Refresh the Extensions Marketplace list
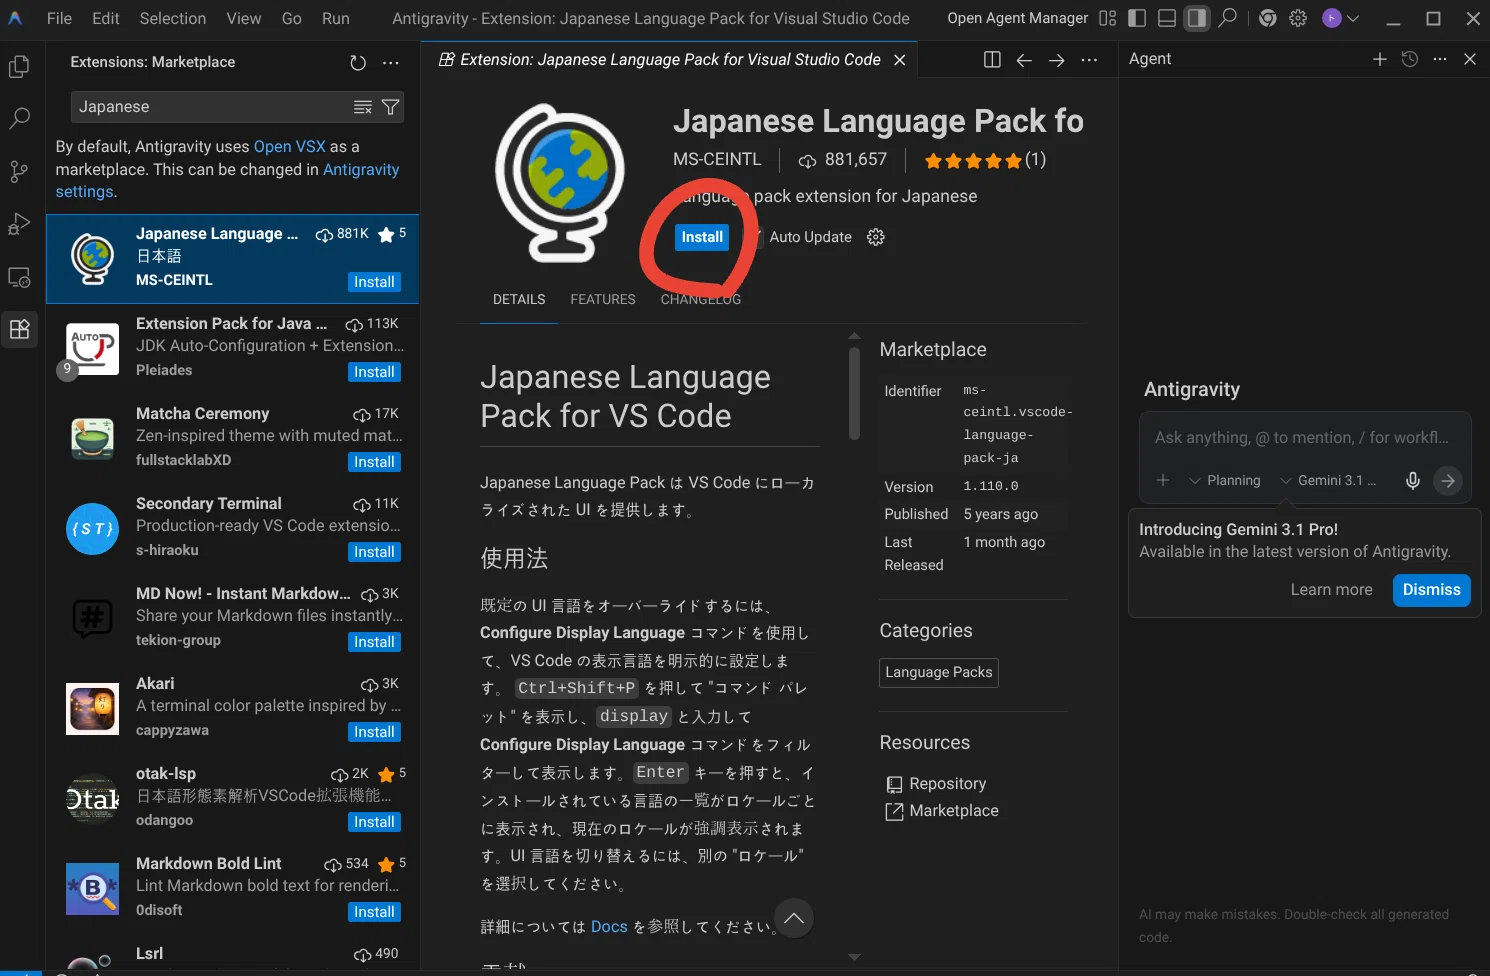This screenshot has height=976, width=1490. (358, 63)
